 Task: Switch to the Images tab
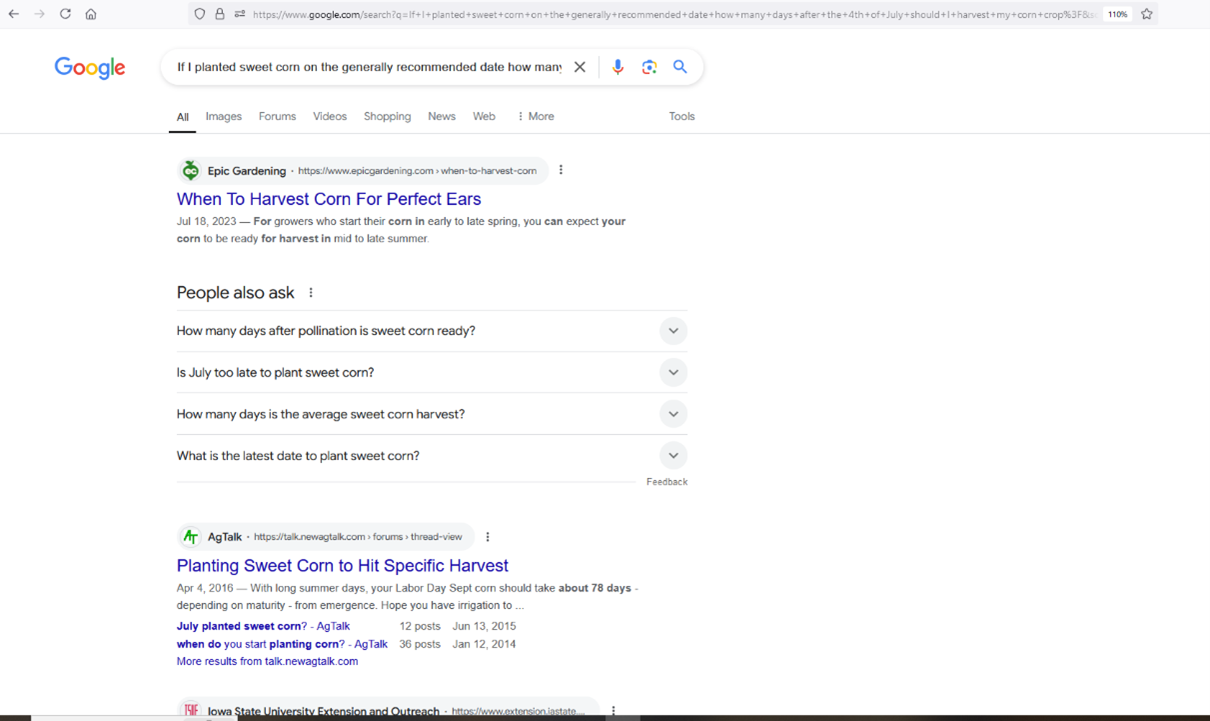(x=224, y=116)
